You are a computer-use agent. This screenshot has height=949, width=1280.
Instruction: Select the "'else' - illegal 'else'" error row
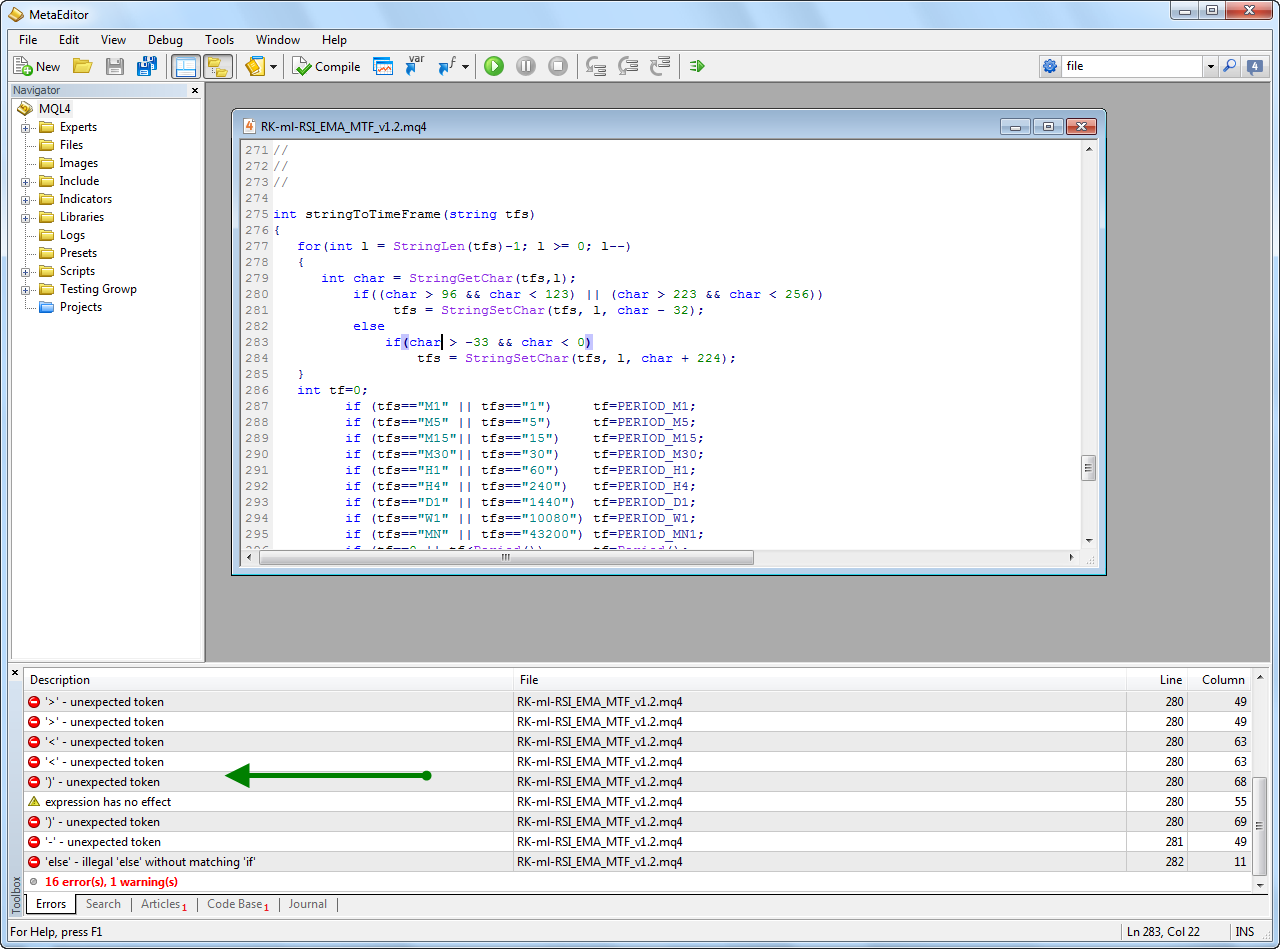pos(637,862)
